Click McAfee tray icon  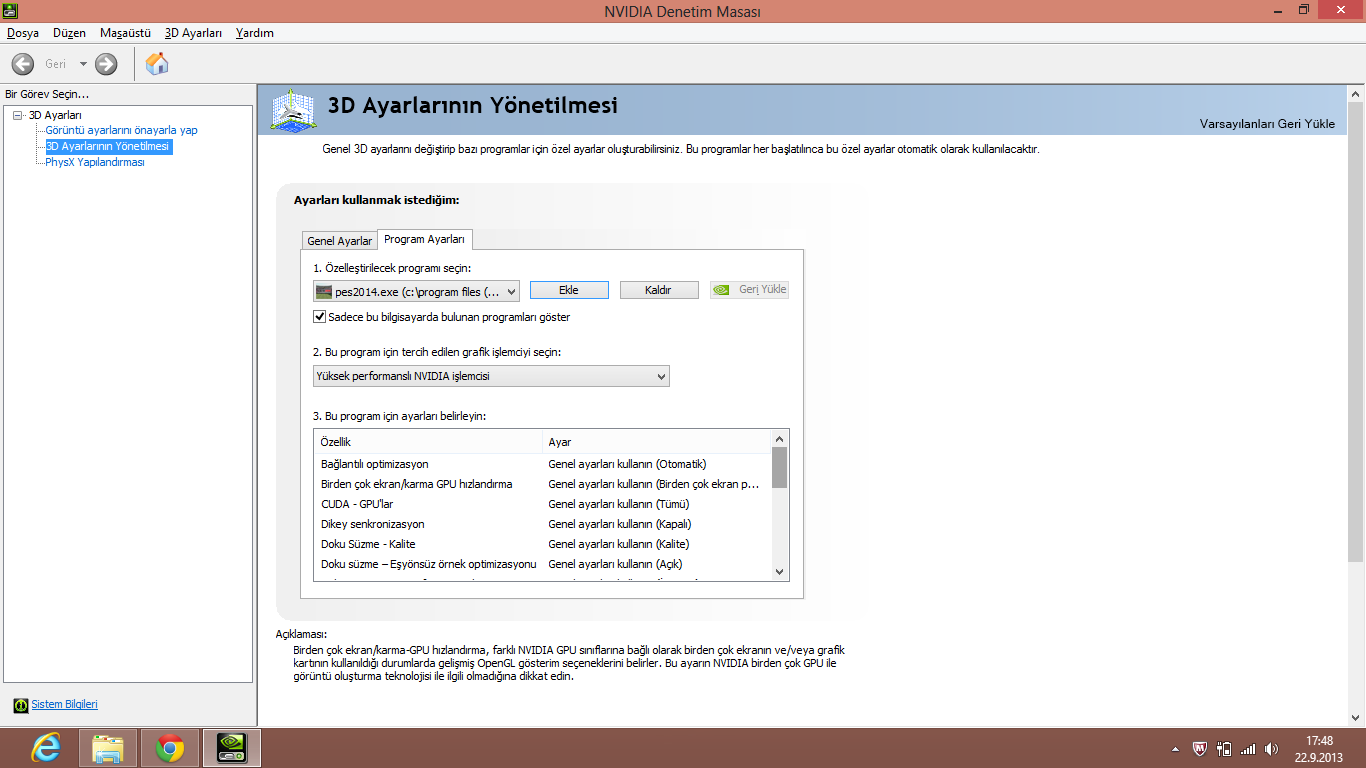pyautogui.click(x=1201, y=748)
